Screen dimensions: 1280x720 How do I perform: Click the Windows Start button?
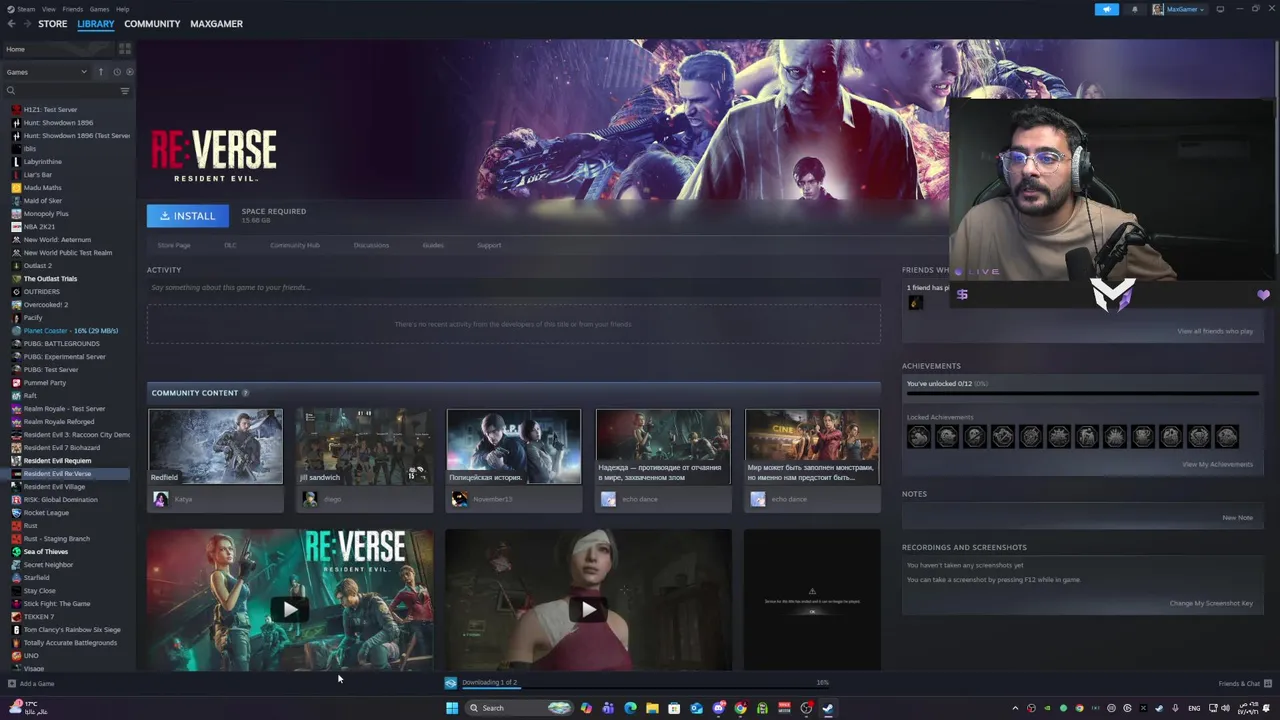(x=452, y=708)
